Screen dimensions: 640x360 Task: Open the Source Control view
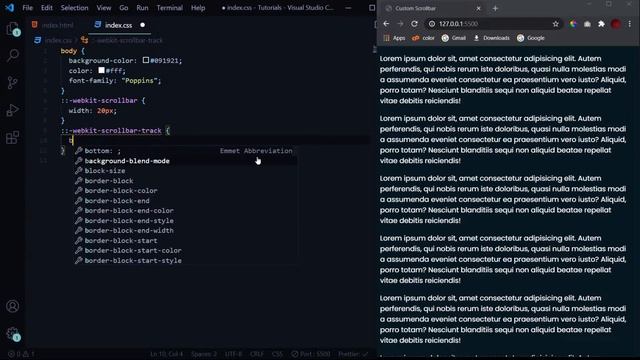tap(13, 82)
